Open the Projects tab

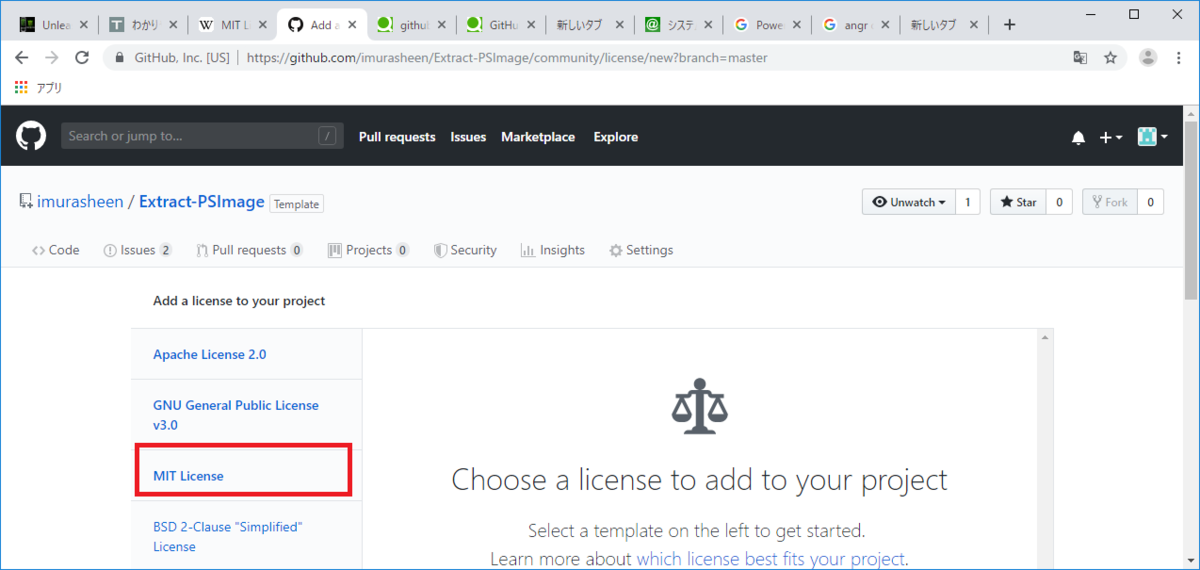(368, 250)
